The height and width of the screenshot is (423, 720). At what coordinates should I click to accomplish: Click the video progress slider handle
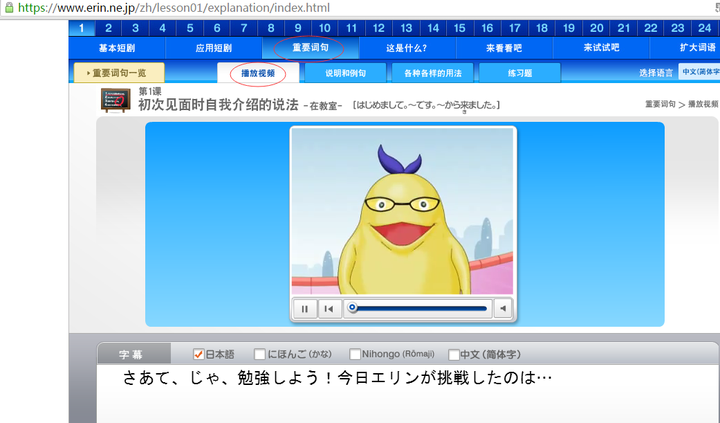[352, 307]
